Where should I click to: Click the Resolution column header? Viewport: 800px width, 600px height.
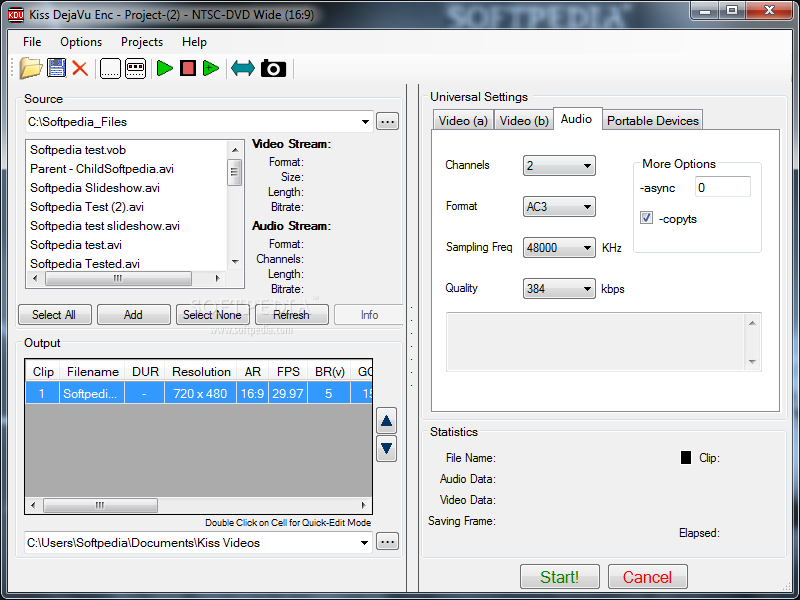[x=201, y=371]
